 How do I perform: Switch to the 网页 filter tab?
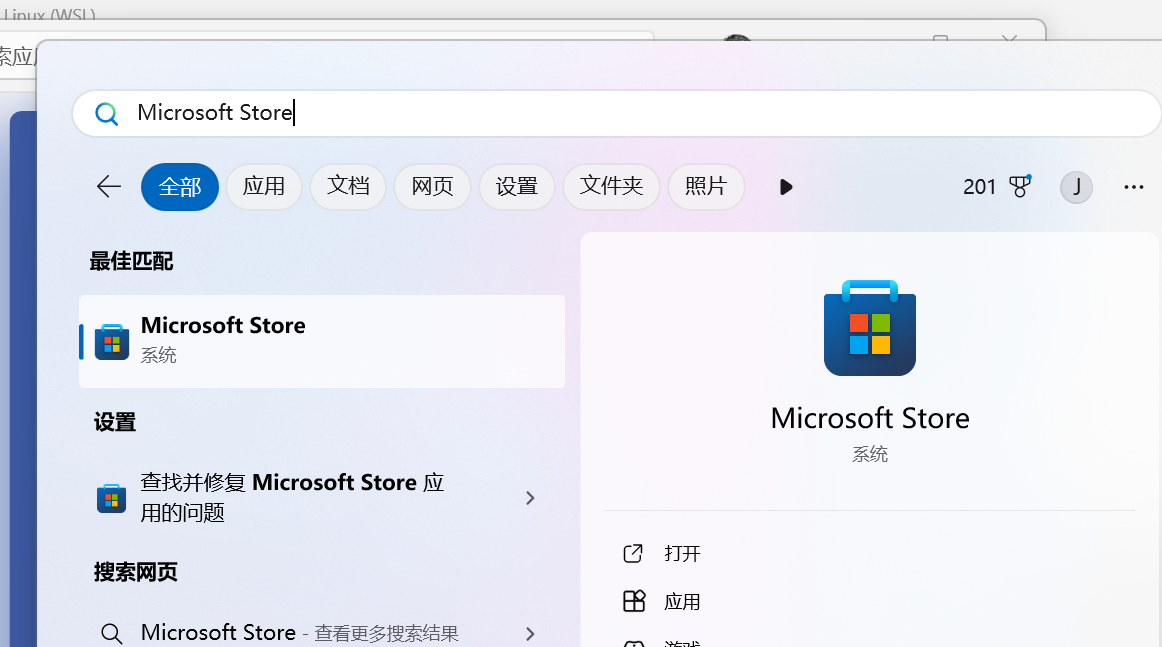coord(433,186)
